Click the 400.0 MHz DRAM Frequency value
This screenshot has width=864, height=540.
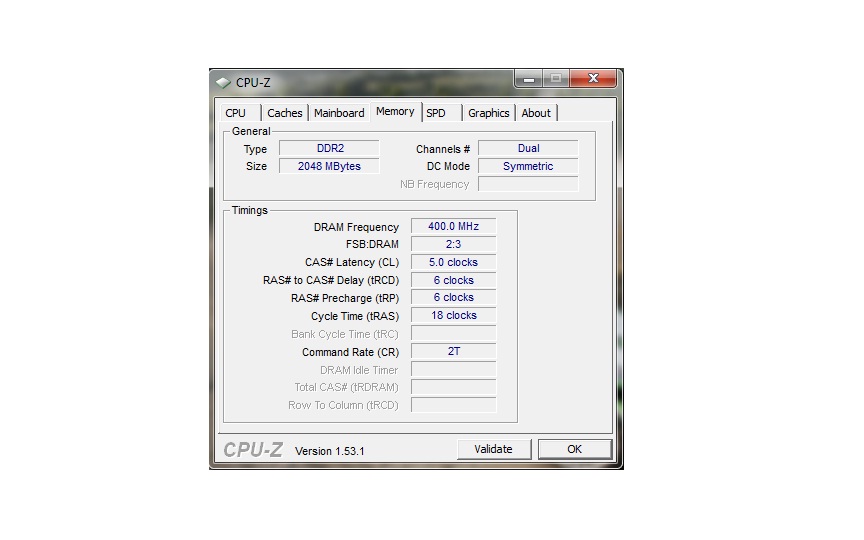453,226
